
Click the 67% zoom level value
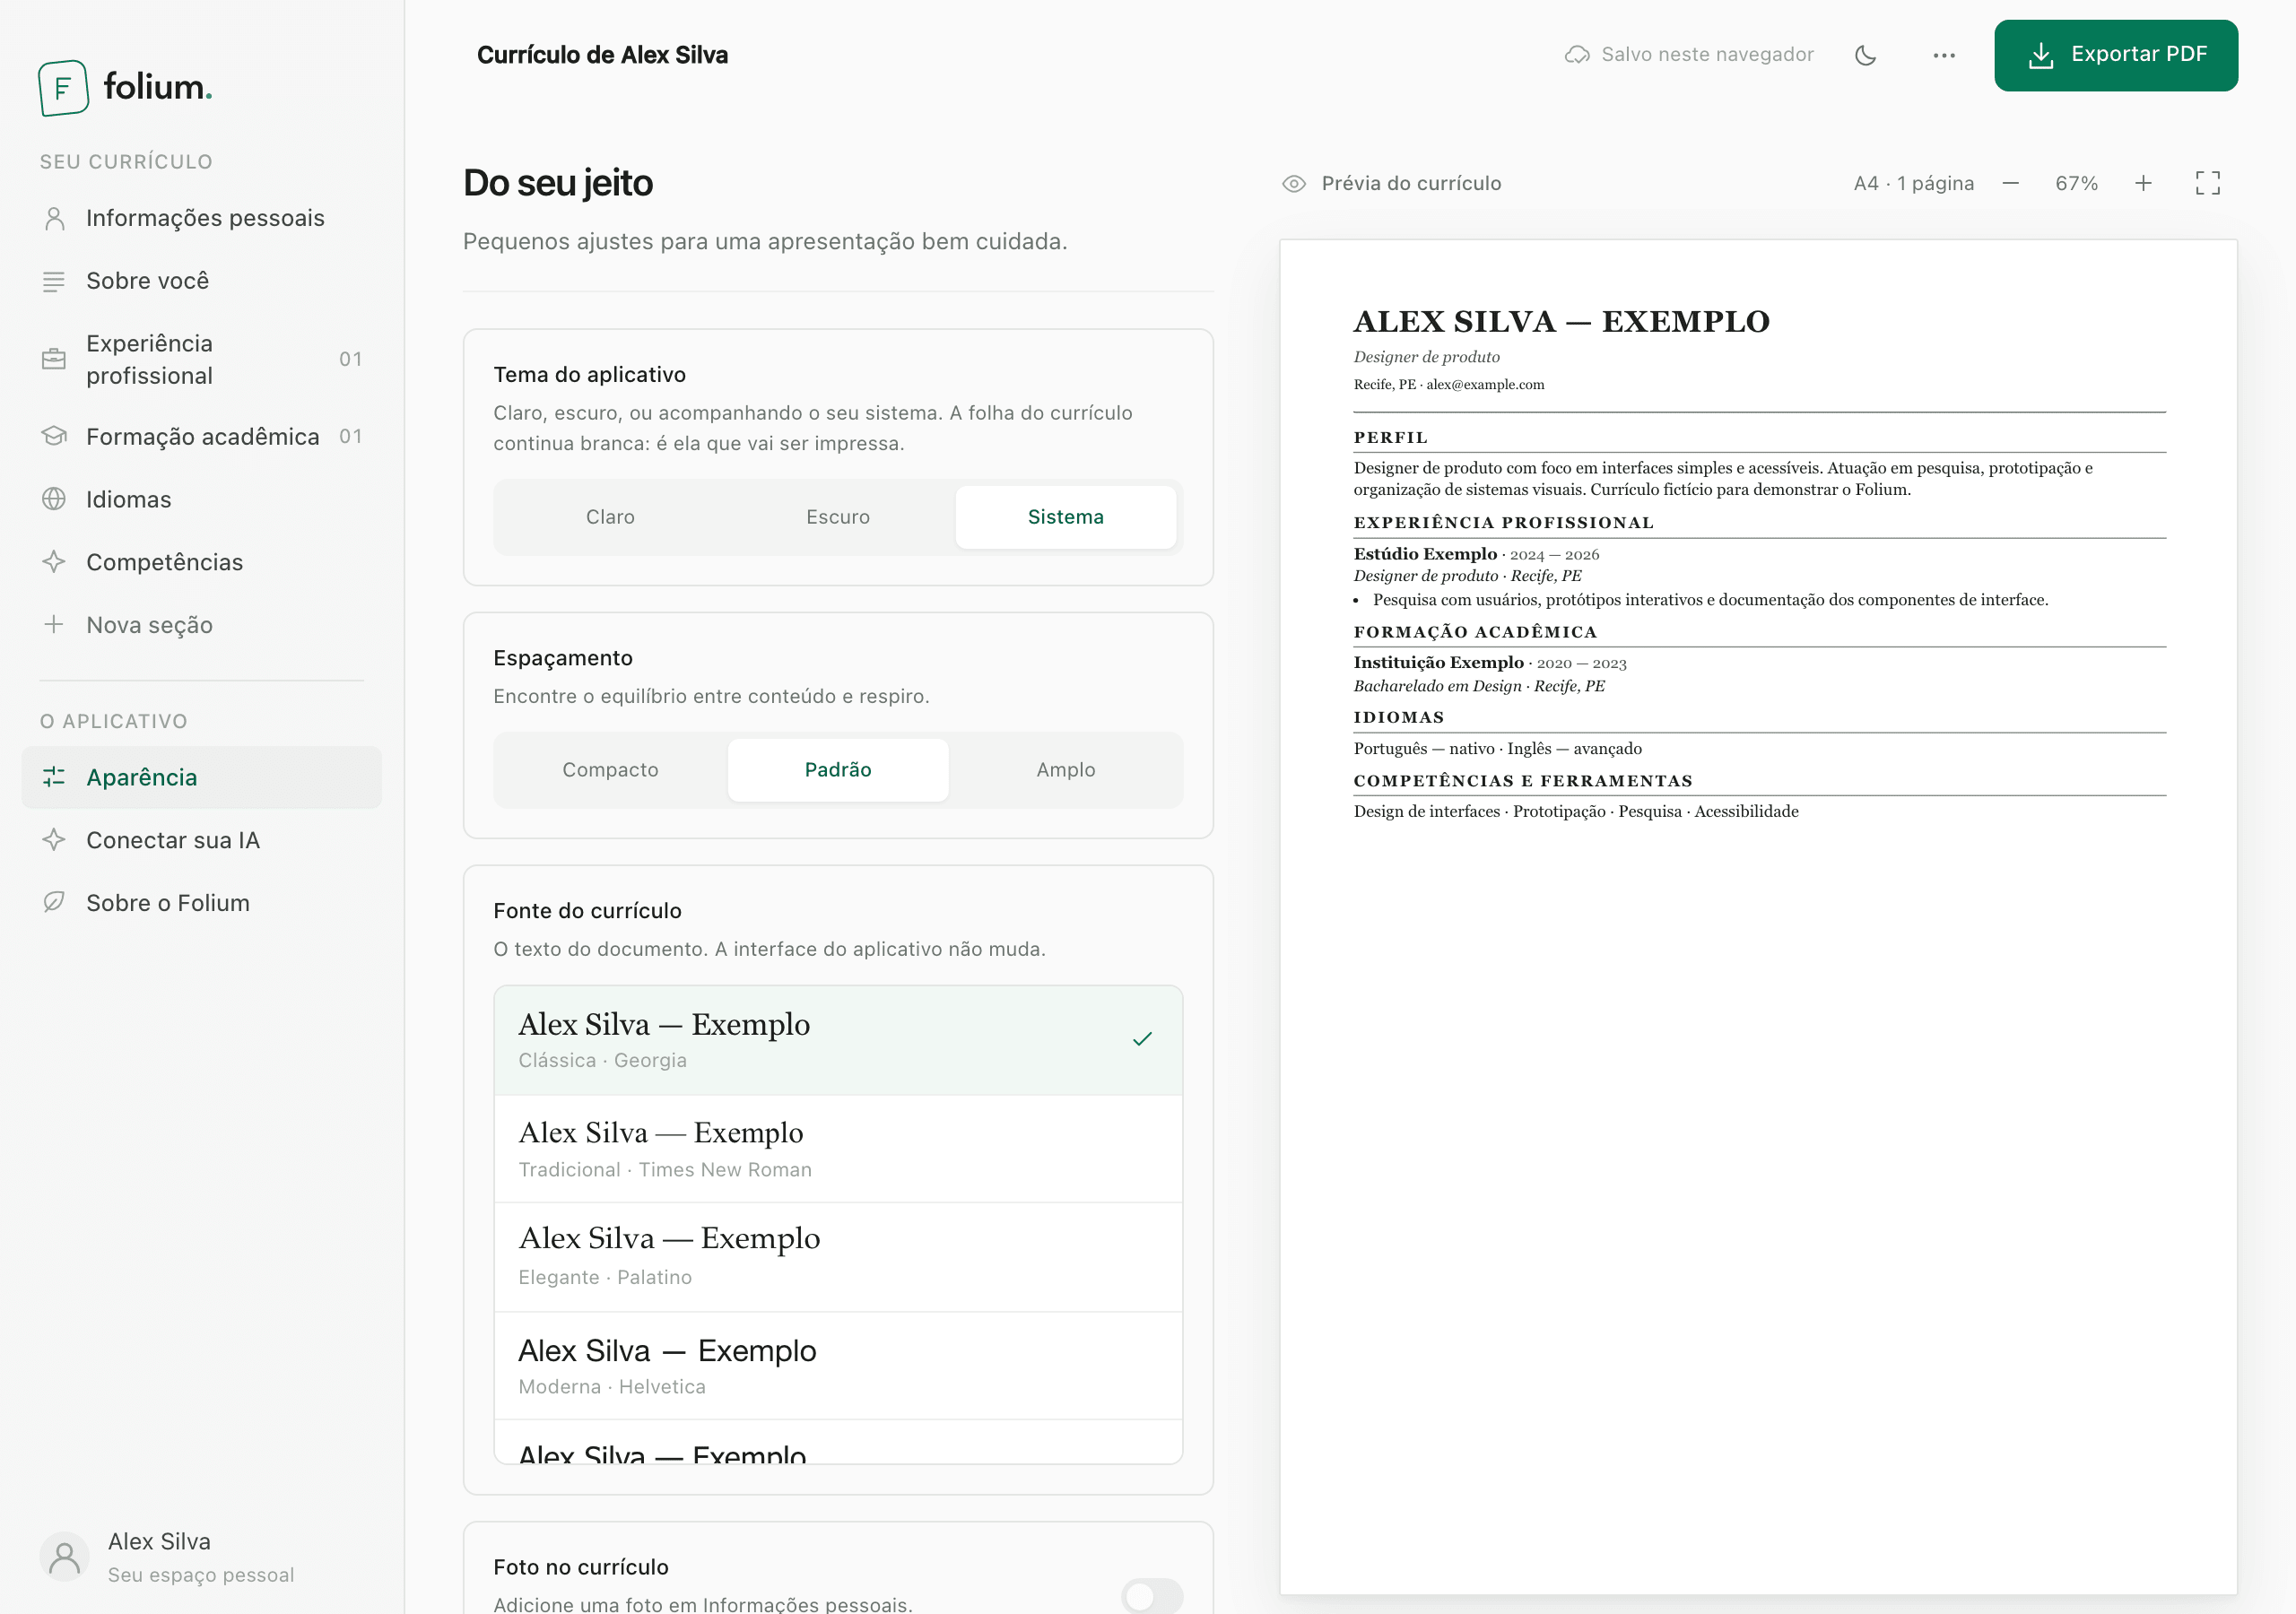(x=2077, y=184)
